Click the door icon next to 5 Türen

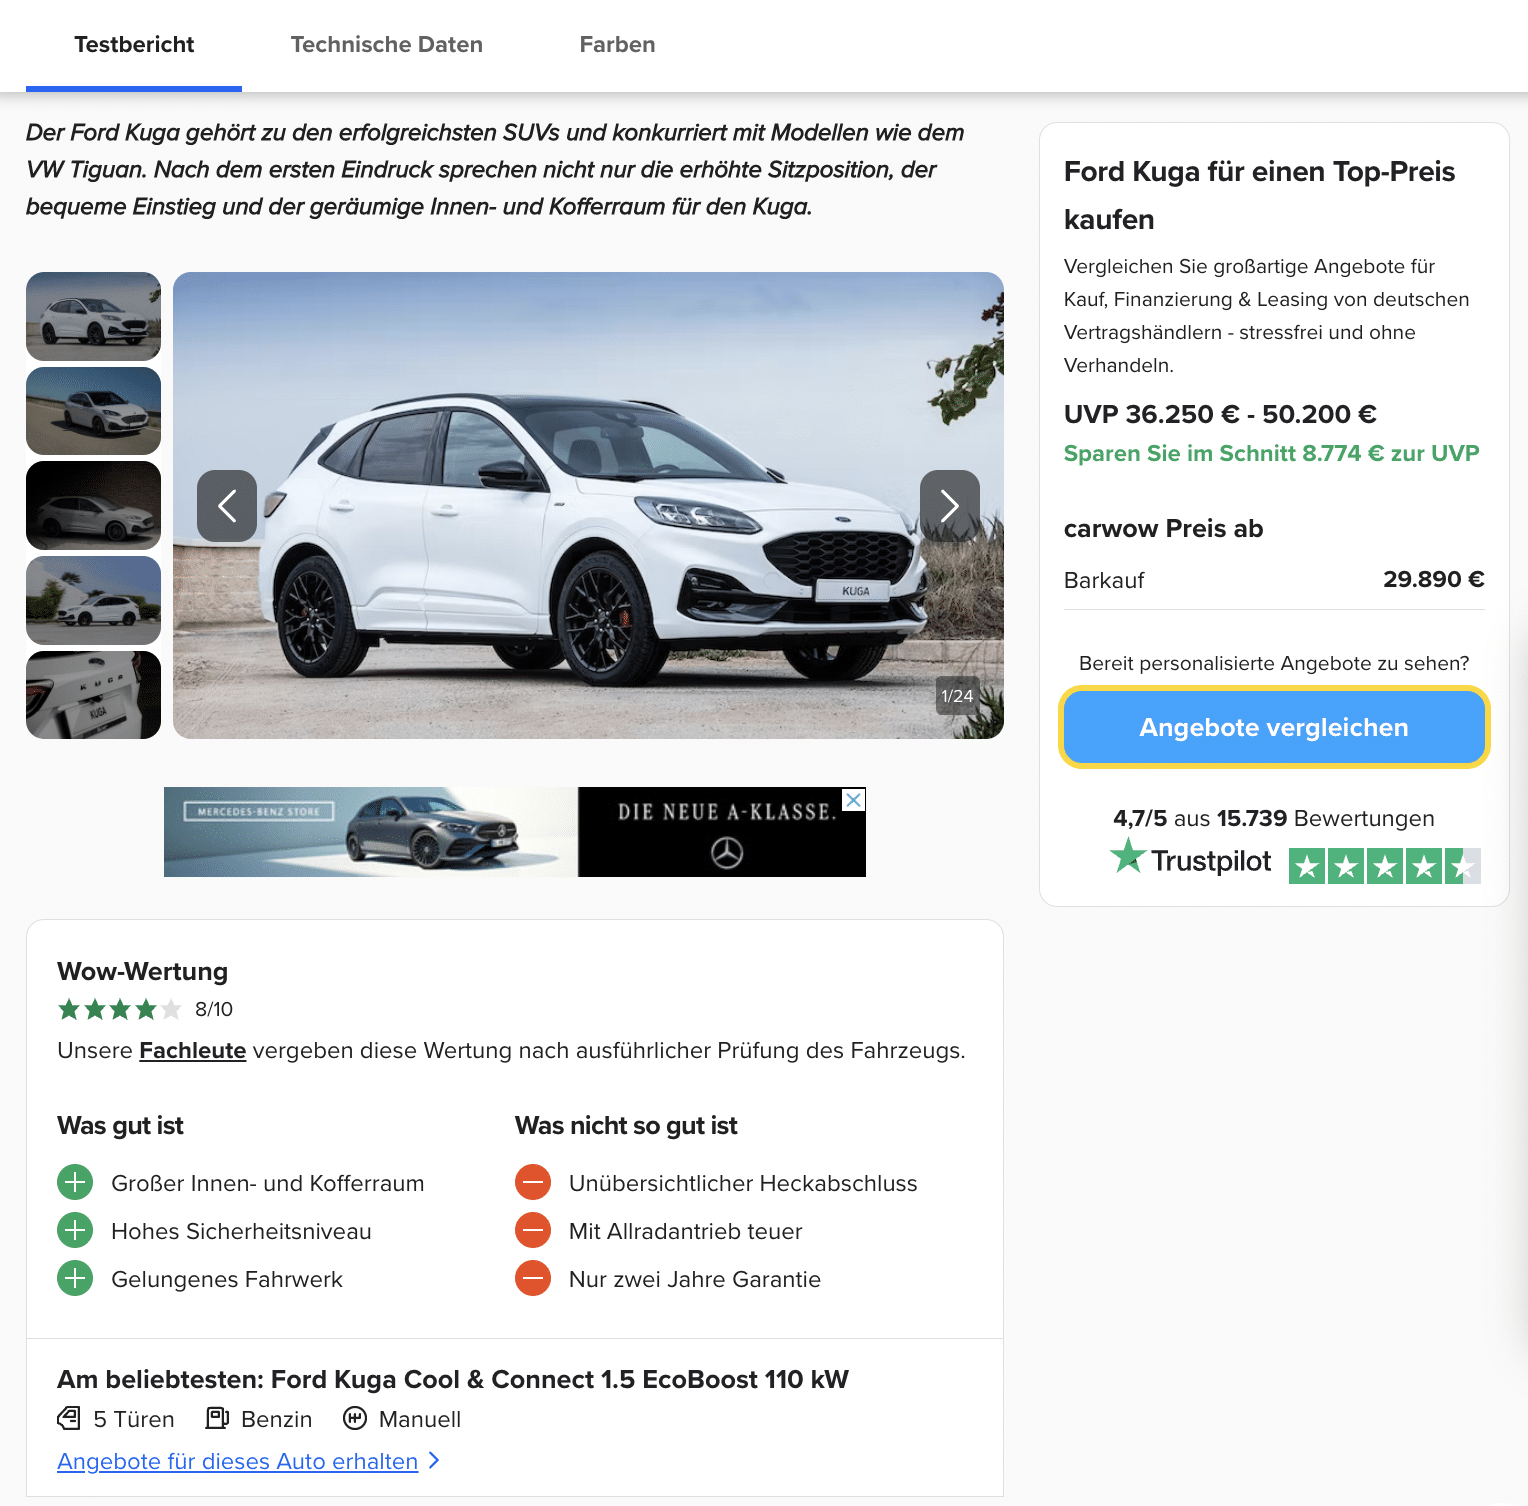click(69, 1418)
